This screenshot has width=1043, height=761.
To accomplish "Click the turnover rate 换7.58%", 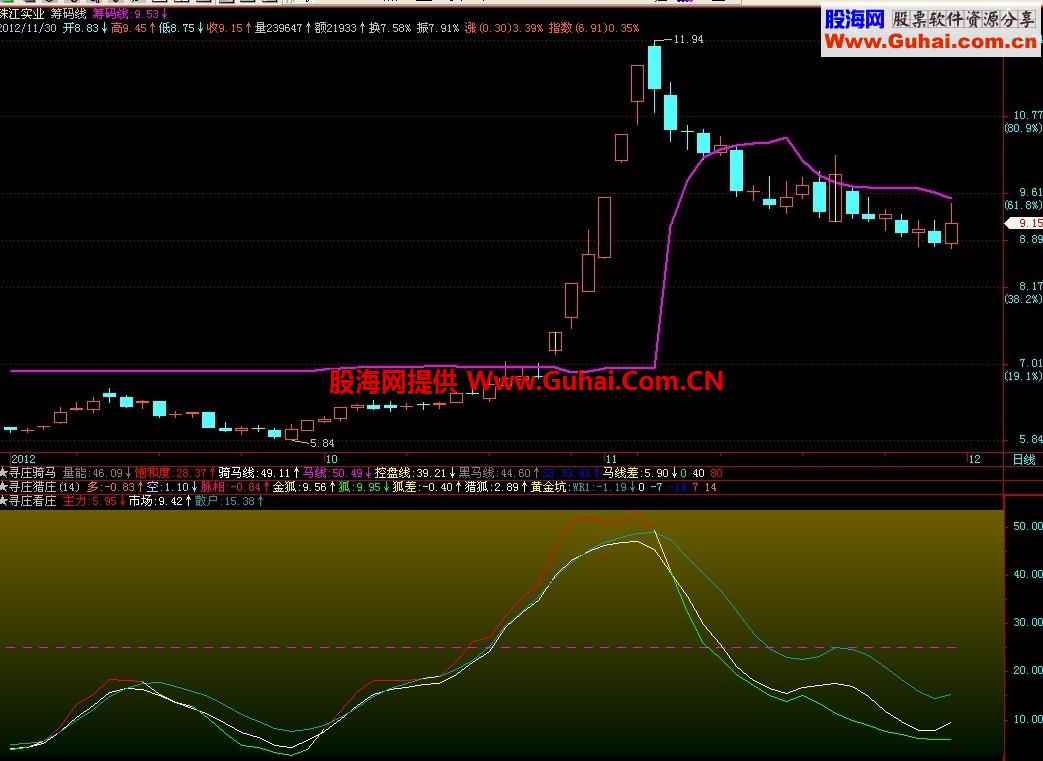I will [391, 28].
